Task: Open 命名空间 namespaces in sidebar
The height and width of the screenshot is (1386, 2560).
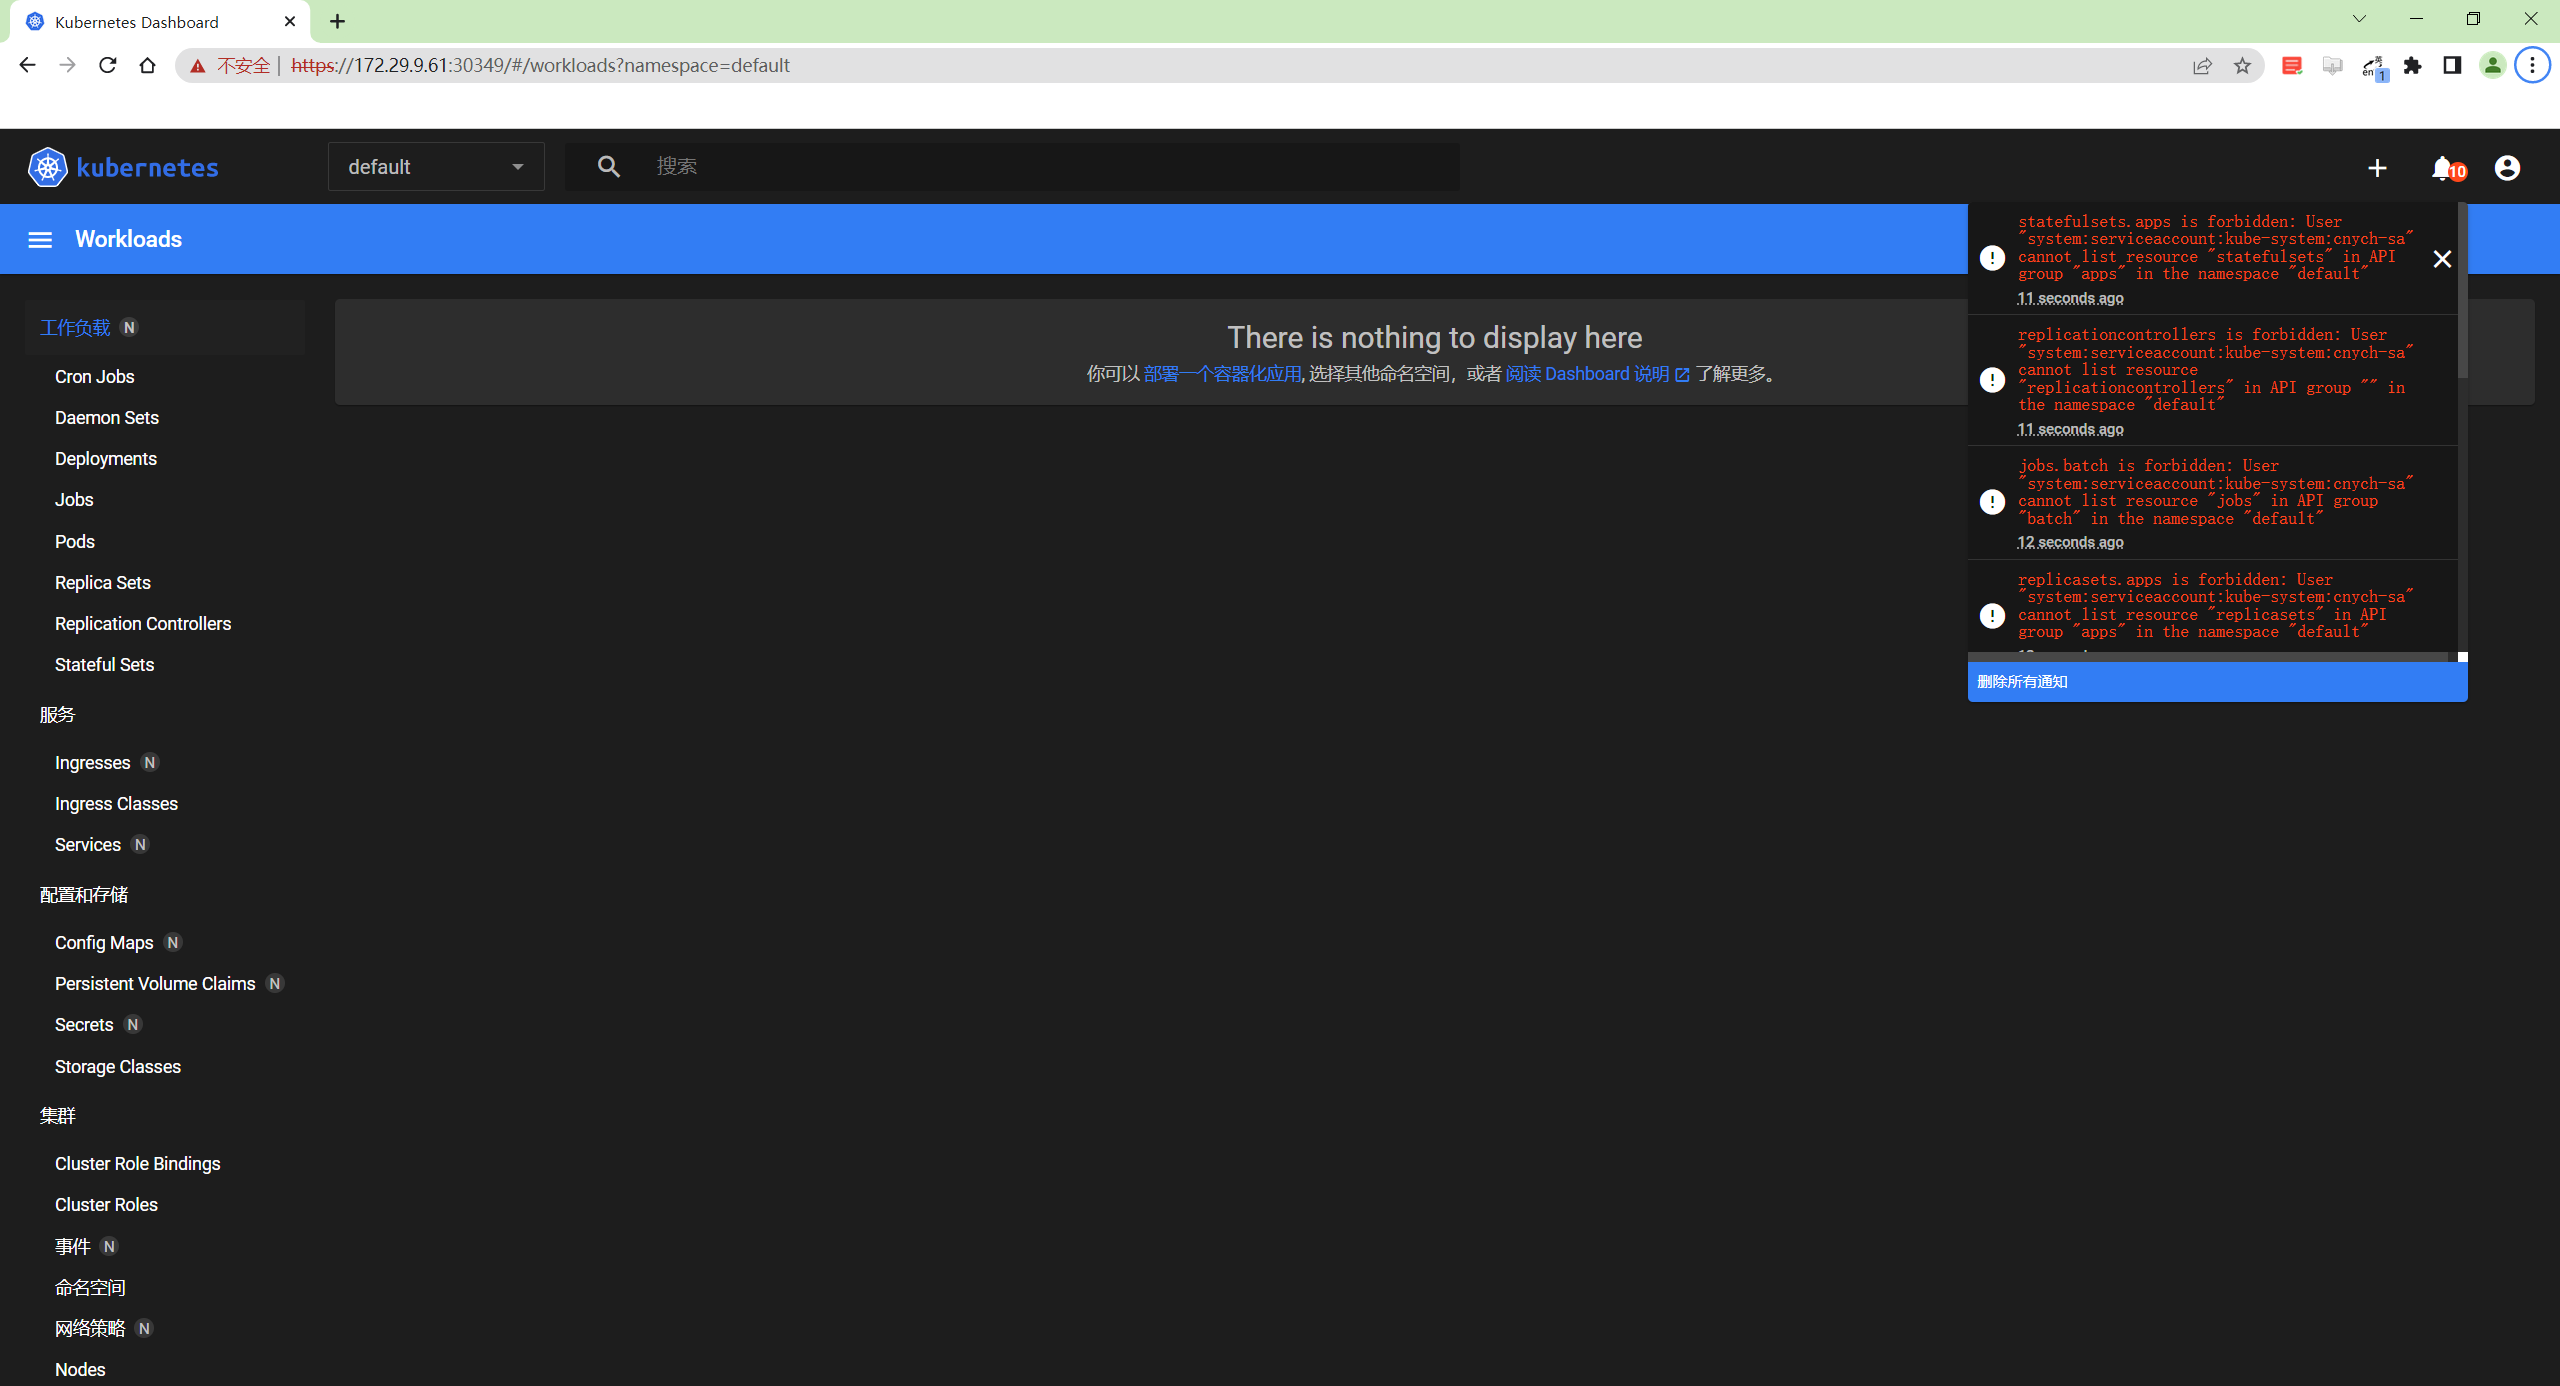Action: [x=90, y=1288]
